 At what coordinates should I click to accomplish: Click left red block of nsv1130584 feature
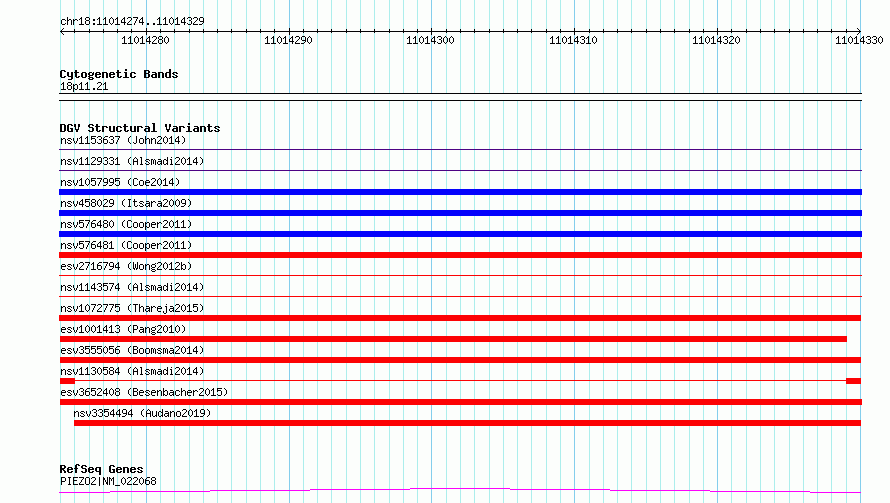67,381
